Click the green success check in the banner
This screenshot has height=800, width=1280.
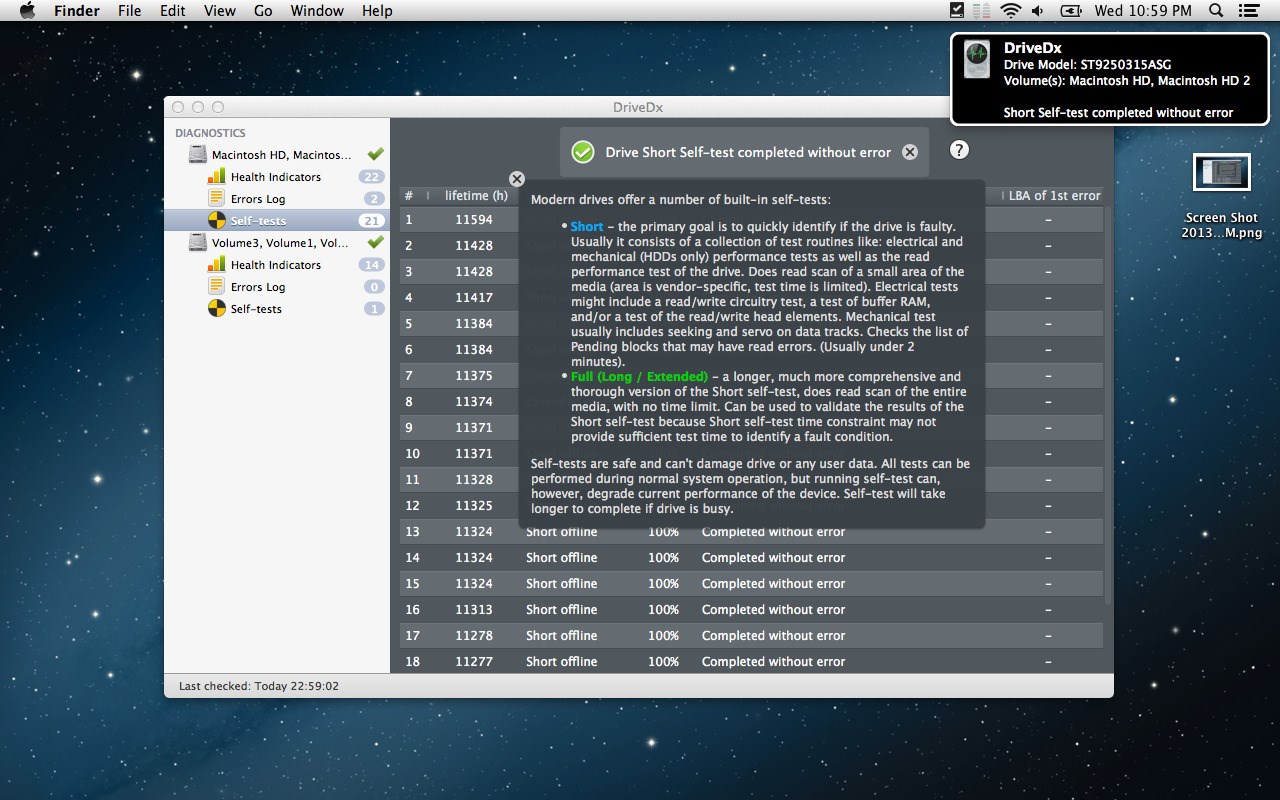pyautogui.click(x=583, y=152)
